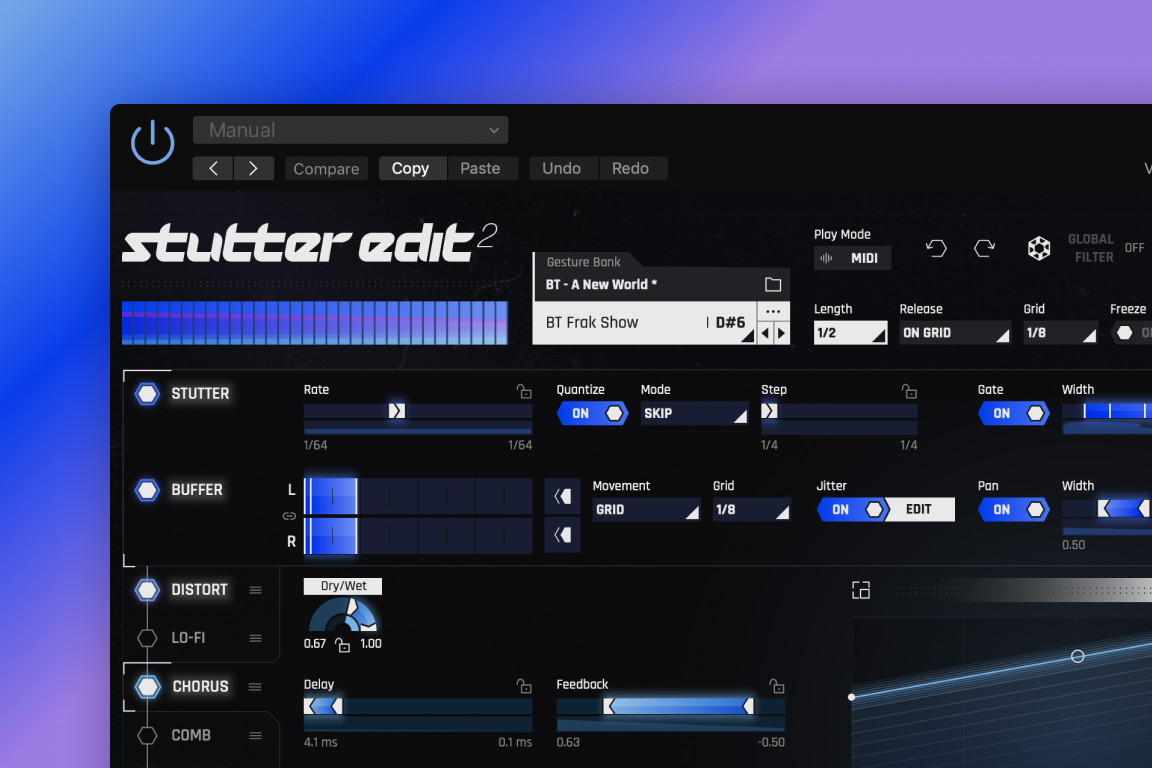Click the Chorus Delay range slider

pyautogui.click(x=323, y=706)
